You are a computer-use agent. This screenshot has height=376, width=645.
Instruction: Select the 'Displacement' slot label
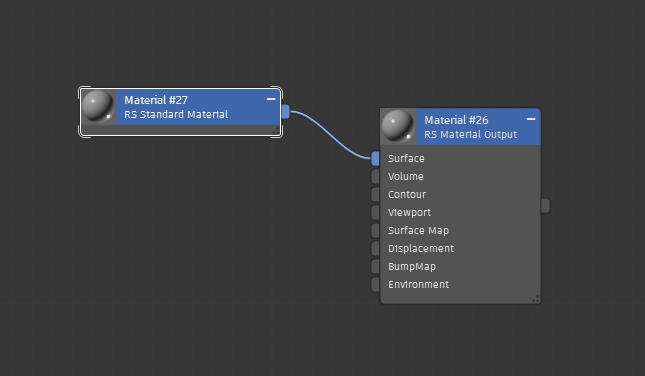click(421, 248)
